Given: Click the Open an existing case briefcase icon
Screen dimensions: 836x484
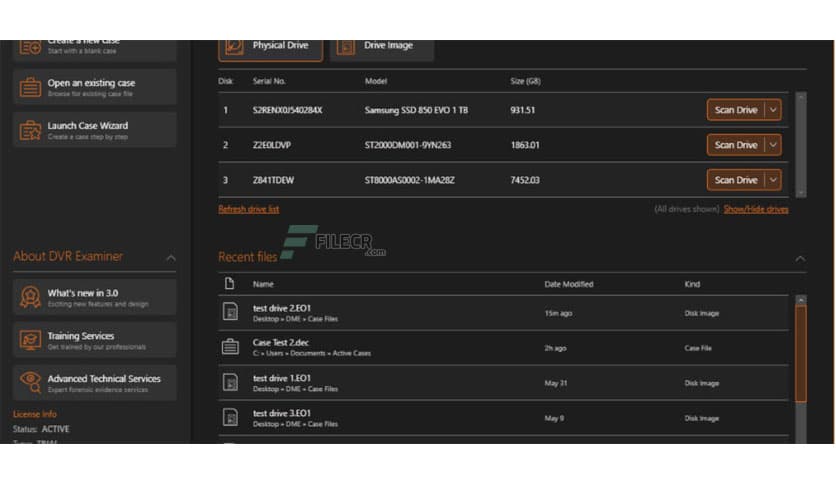Looking at the screenshot, I should pos(30,87).
